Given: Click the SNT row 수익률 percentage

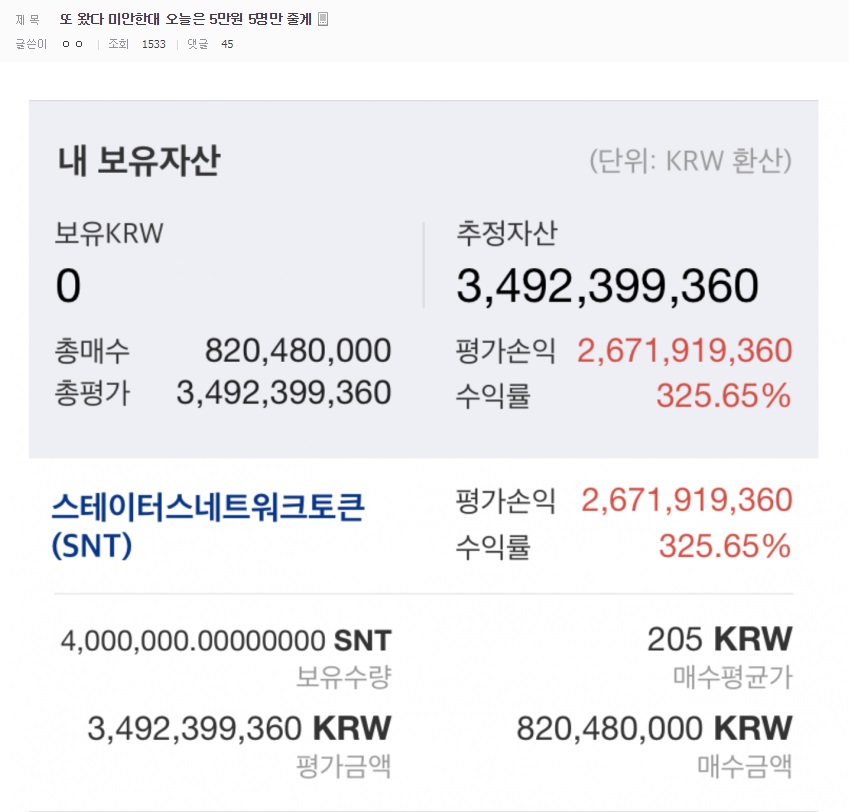Looking at the screenshot, I should tap(724, 546).
